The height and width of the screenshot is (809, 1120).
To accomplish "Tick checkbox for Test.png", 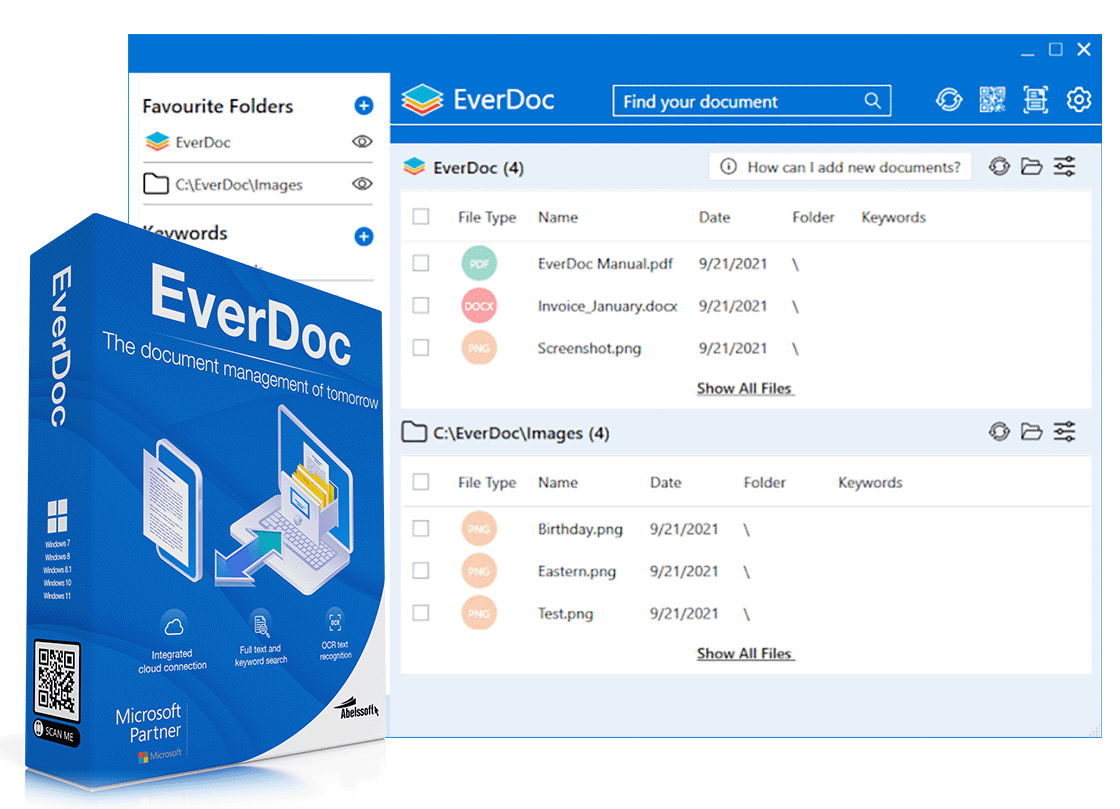I will pyautogui.click(x=421, y=613).
